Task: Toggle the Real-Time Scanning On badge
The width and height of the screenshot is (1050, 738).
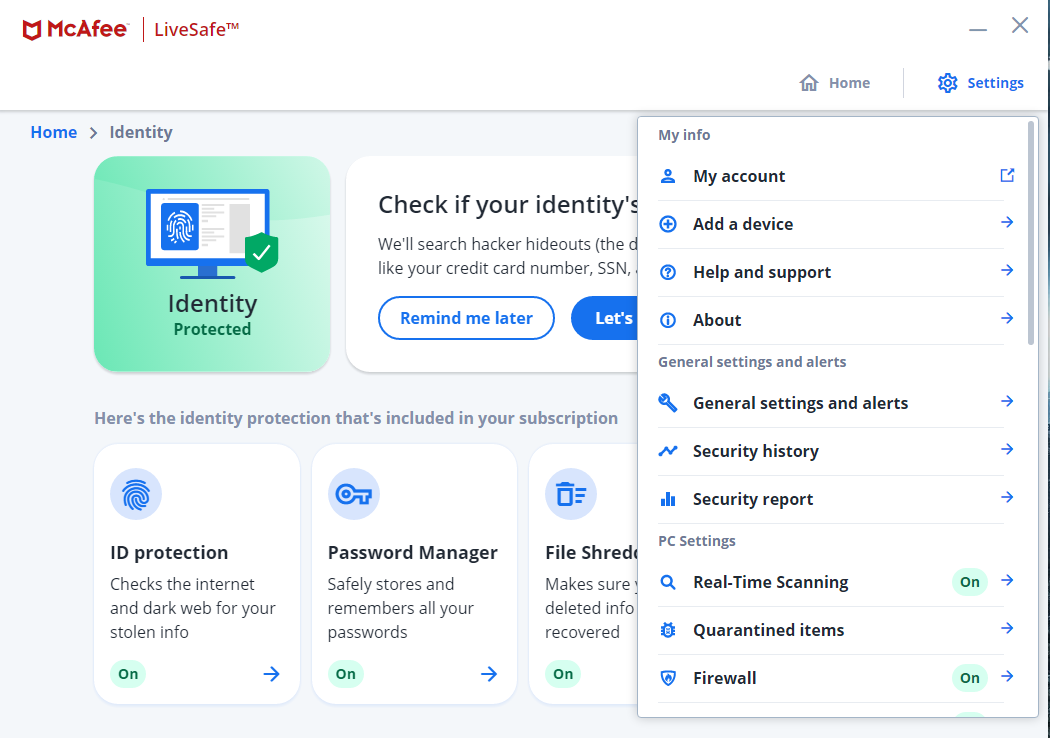Action: 969,582
